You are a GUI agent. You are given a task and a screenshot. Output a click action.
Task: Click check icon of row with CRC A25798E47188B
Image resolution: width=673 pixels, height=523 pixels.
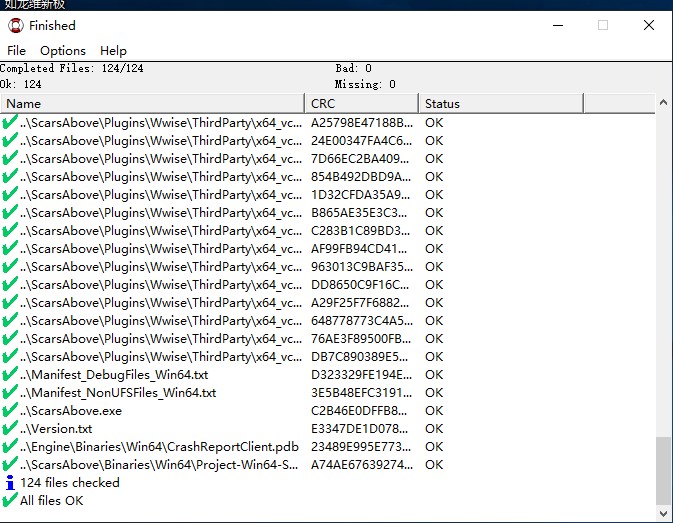pos(9,123)
